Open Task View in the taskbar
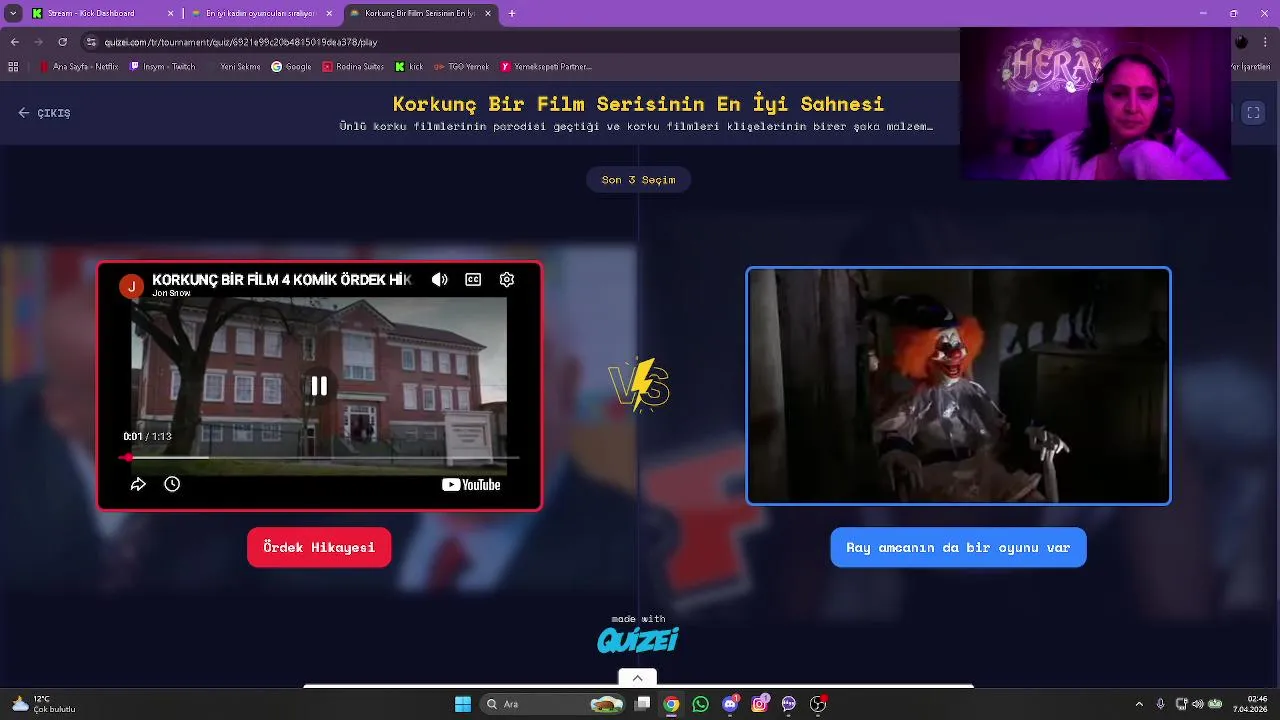The width and height of the screenshot is (1280, 720). pos(643,704)
